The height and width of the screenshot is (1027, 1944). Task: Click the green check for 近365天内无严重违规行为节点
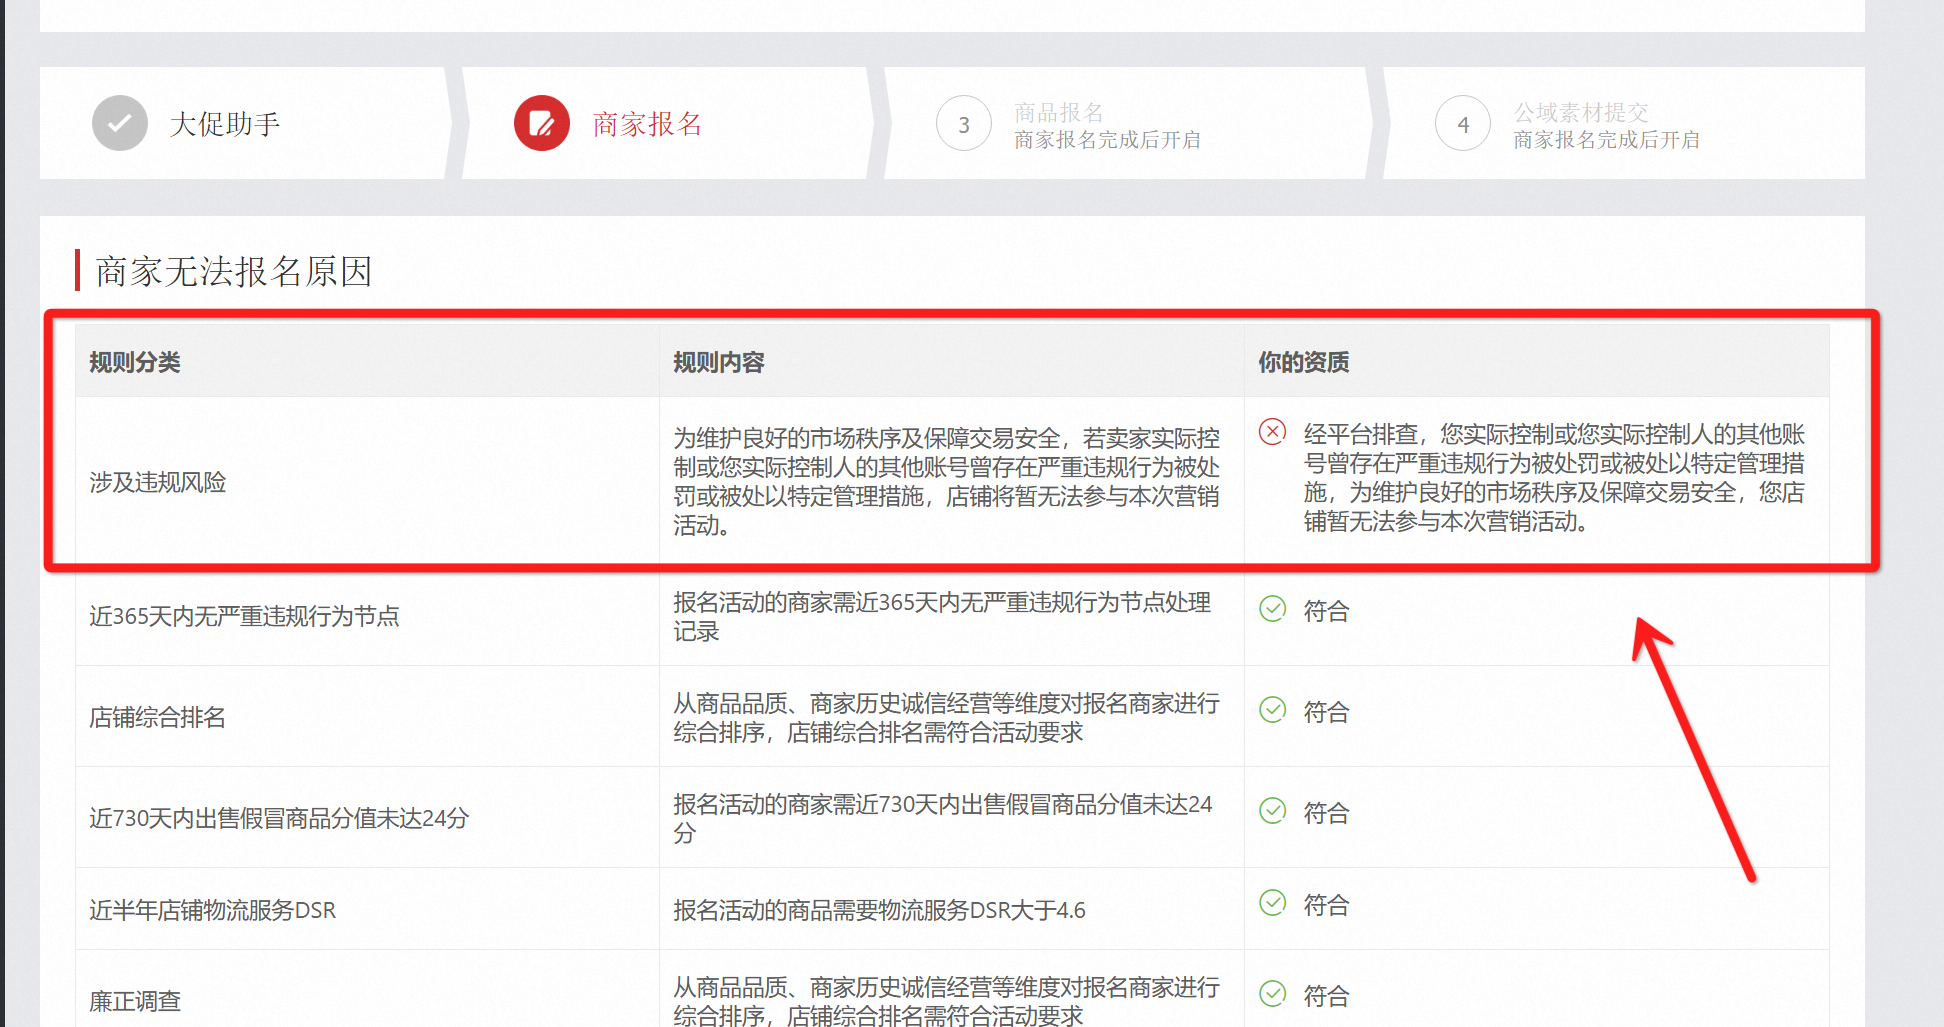(x=1273, y=609)
